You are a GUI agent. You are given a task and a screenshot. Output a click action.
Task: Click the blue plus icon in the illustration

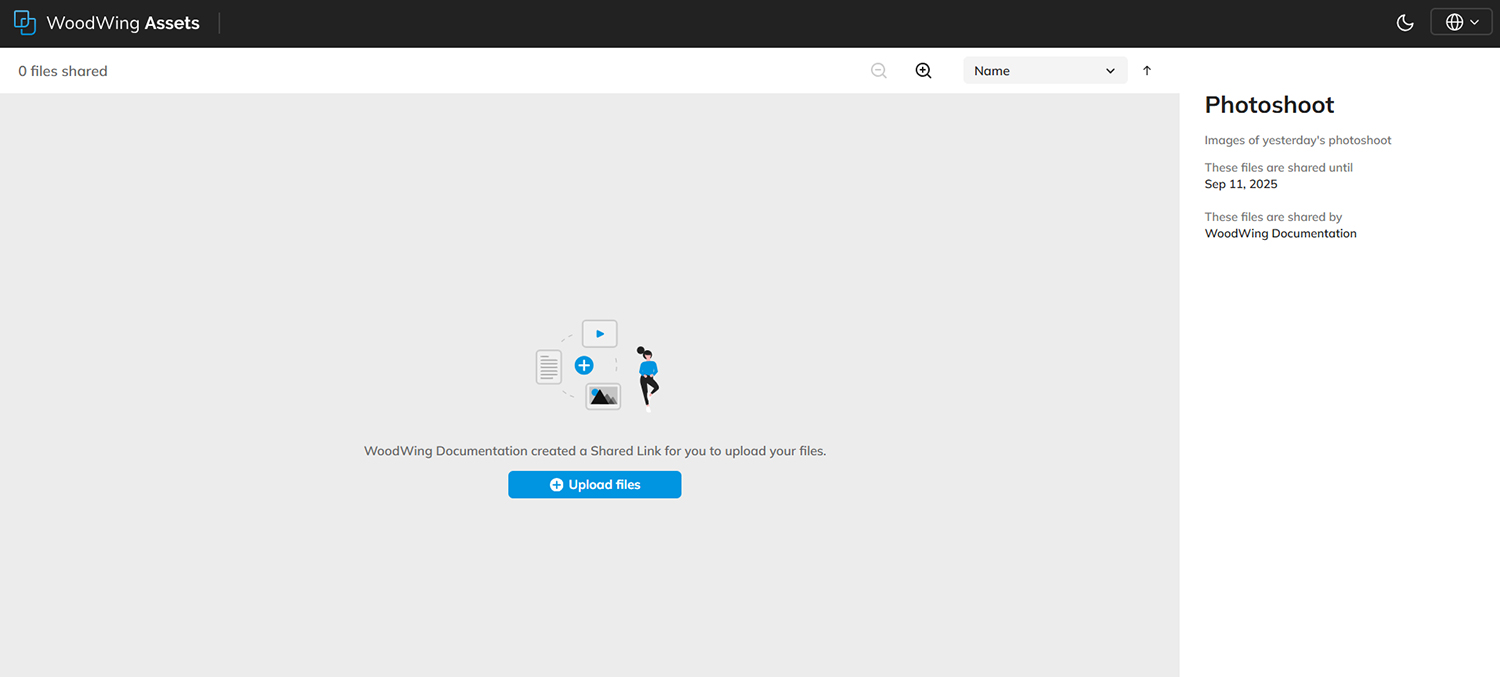[584, 366]
